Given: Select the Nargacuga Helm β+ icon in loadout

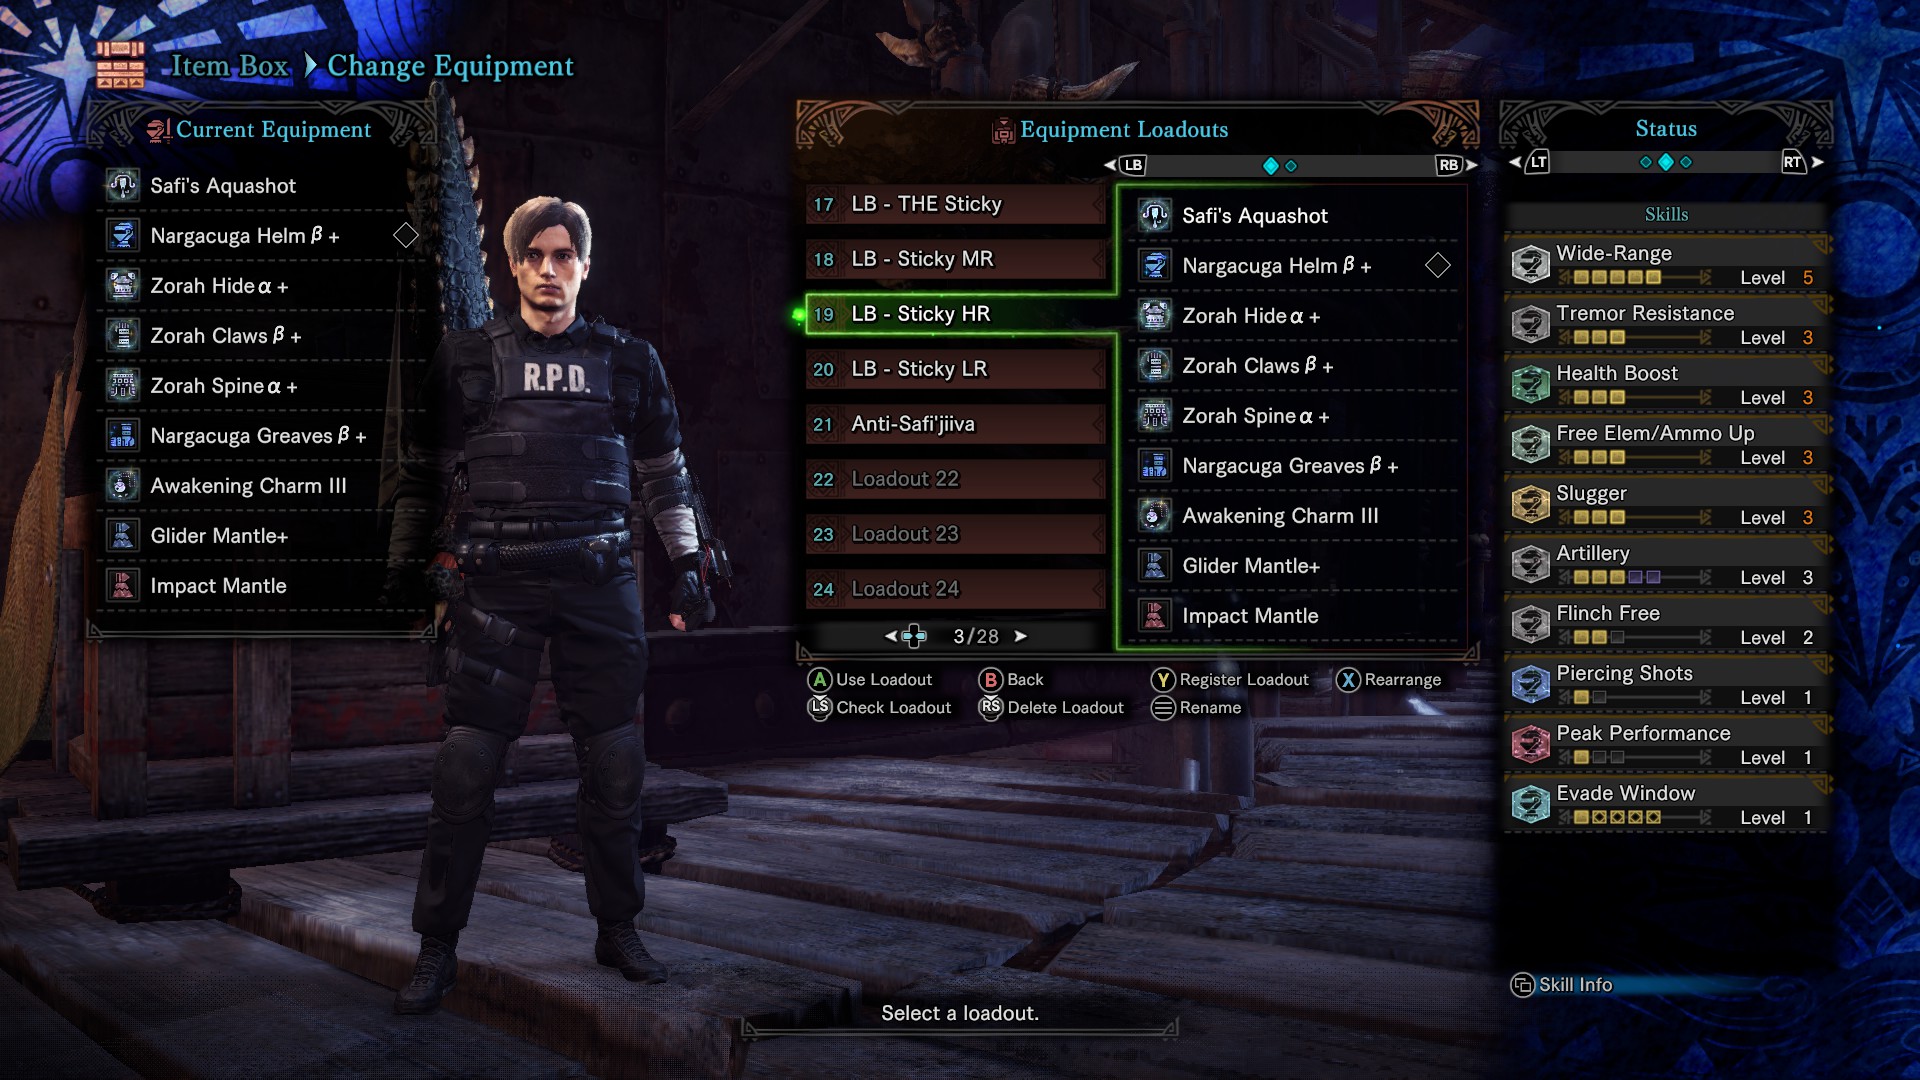Looking at the screenshot, I should (1155, 265).
